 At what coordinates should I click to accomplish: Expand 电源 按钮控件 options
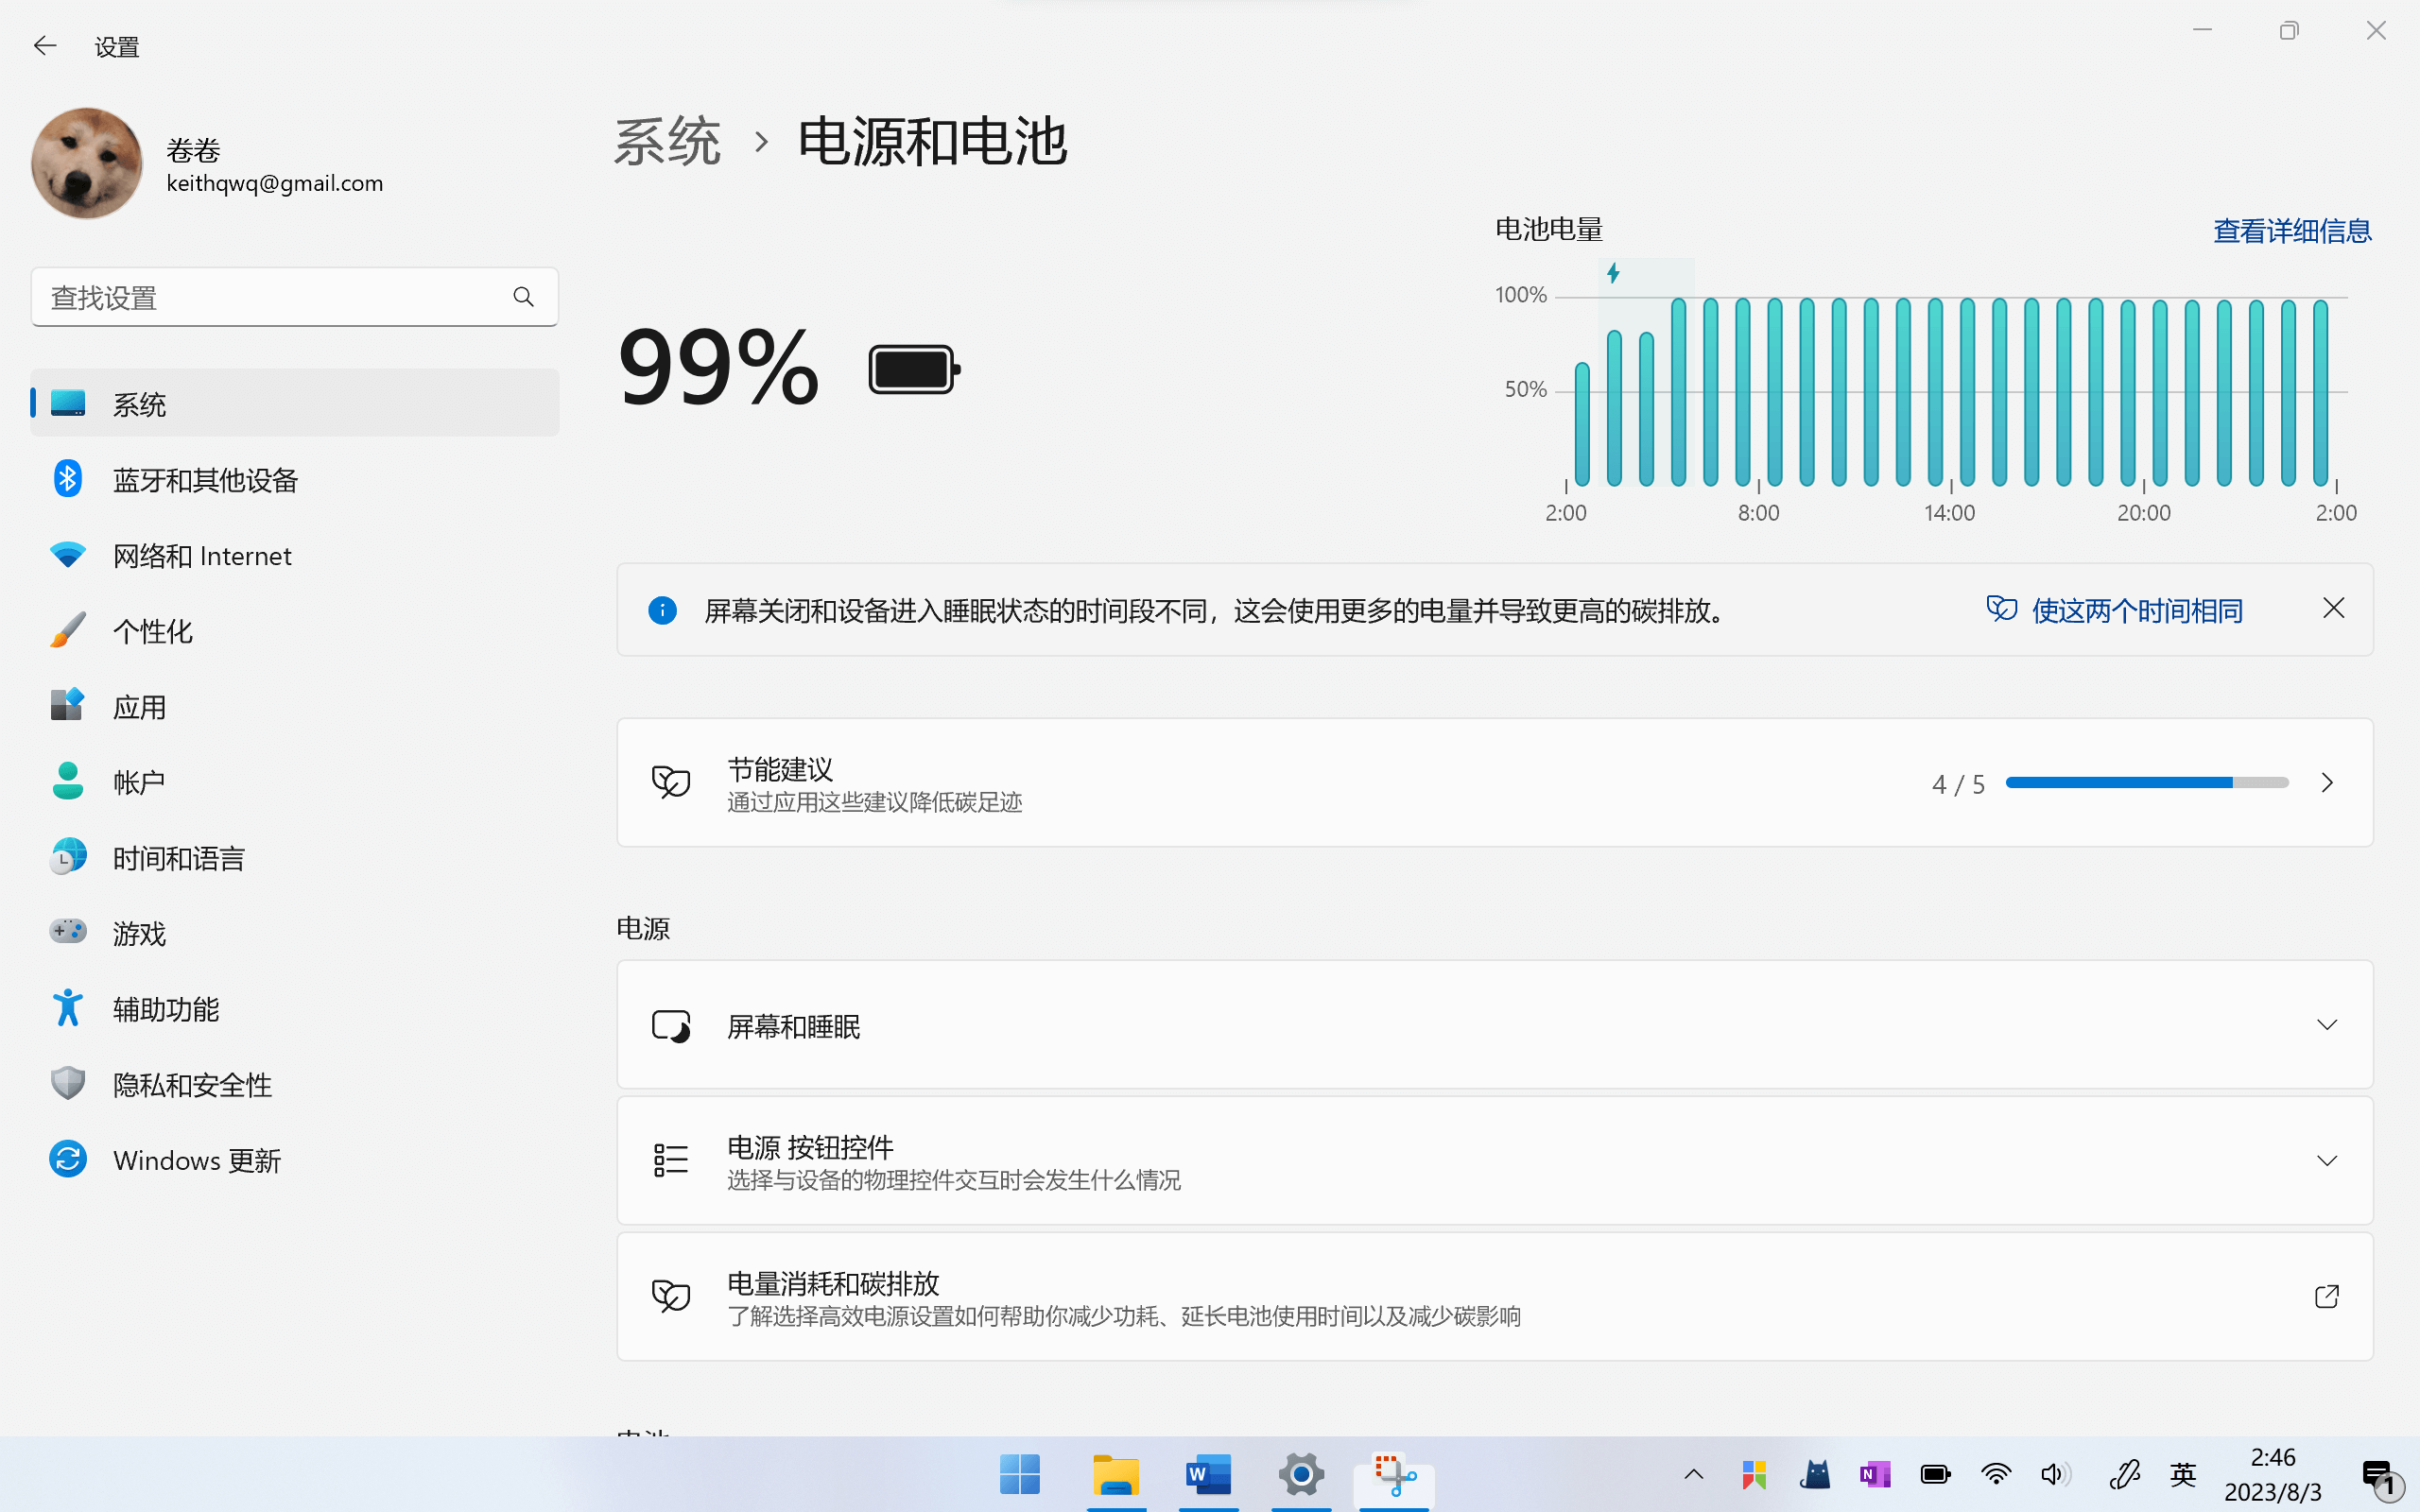click(x=2326, y=1161)
